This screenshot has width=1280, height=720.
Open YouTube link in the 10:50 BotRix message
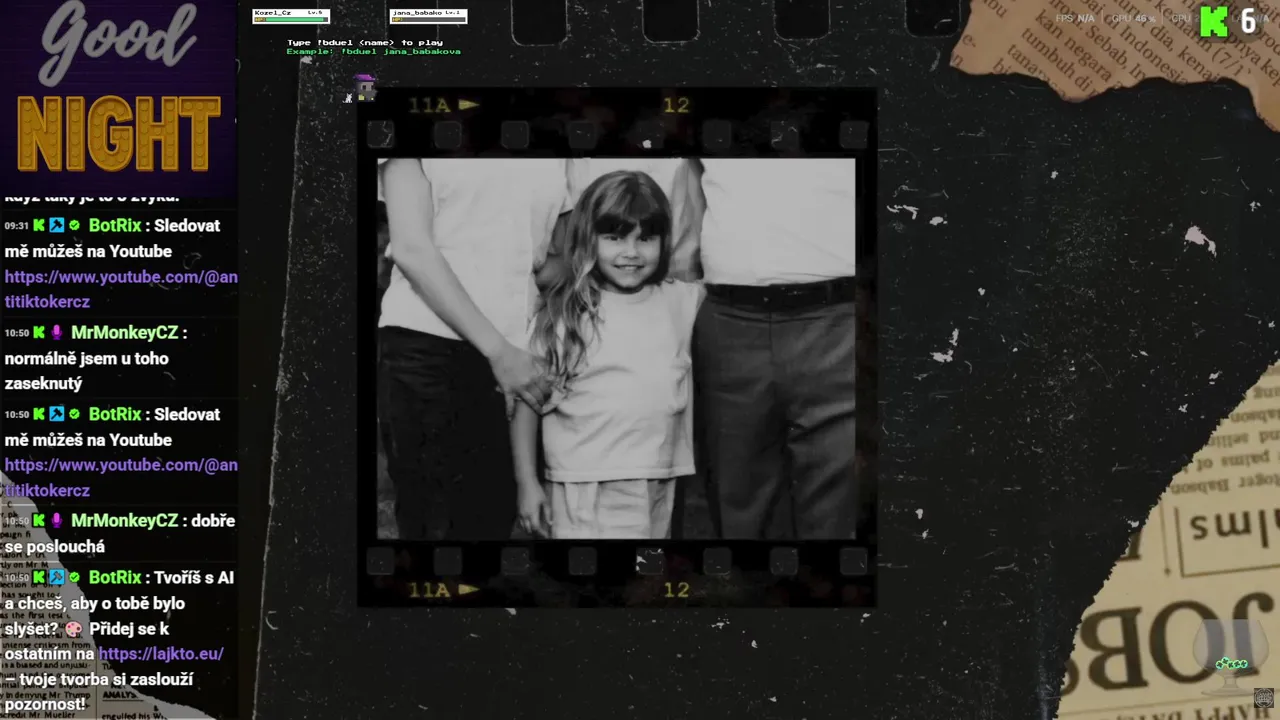(x=121, y=478)
